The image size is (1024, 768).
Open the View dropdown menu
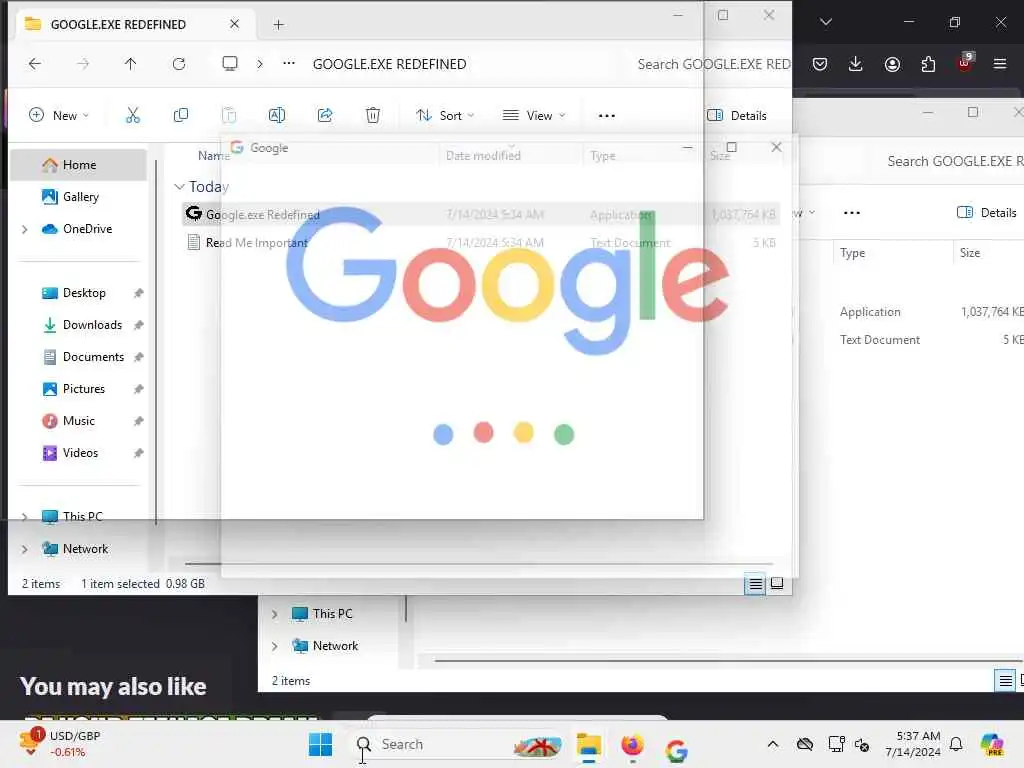click(534, 116)
